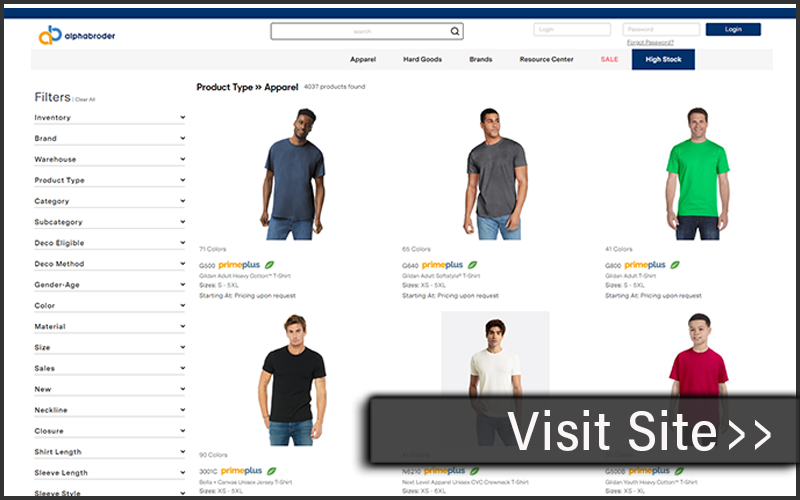Screen dimensions: 800x500
Task: Expand the New filter
Action: 110,390
